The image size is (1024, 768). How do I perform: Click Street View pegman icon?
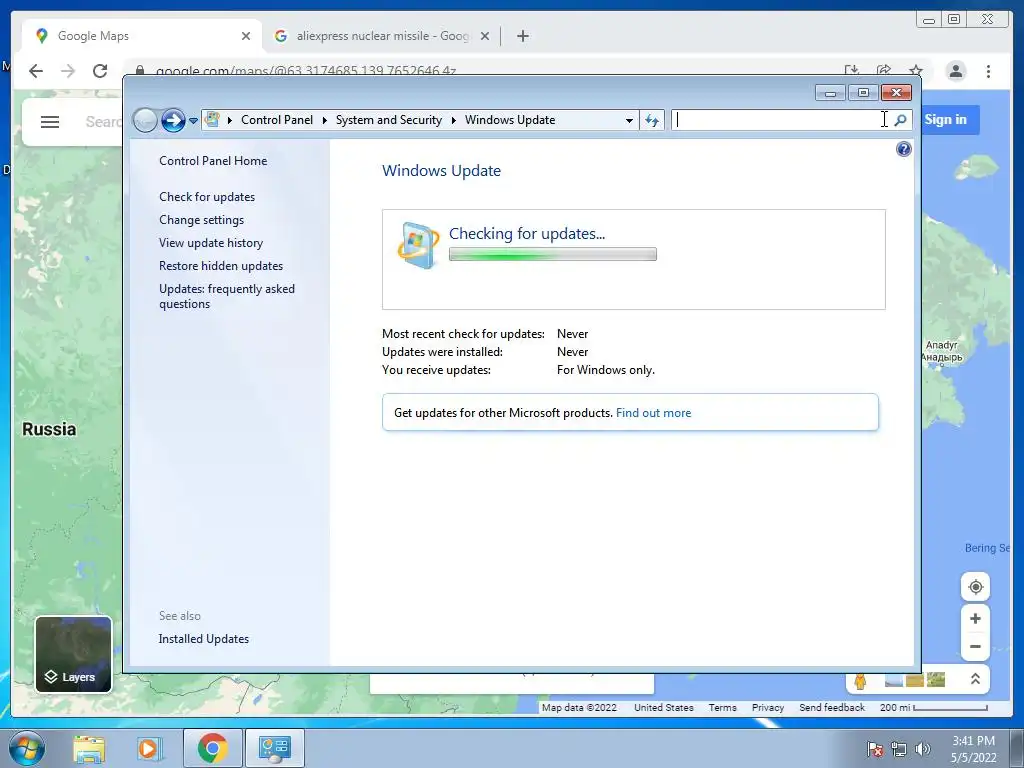click(860, 681)
